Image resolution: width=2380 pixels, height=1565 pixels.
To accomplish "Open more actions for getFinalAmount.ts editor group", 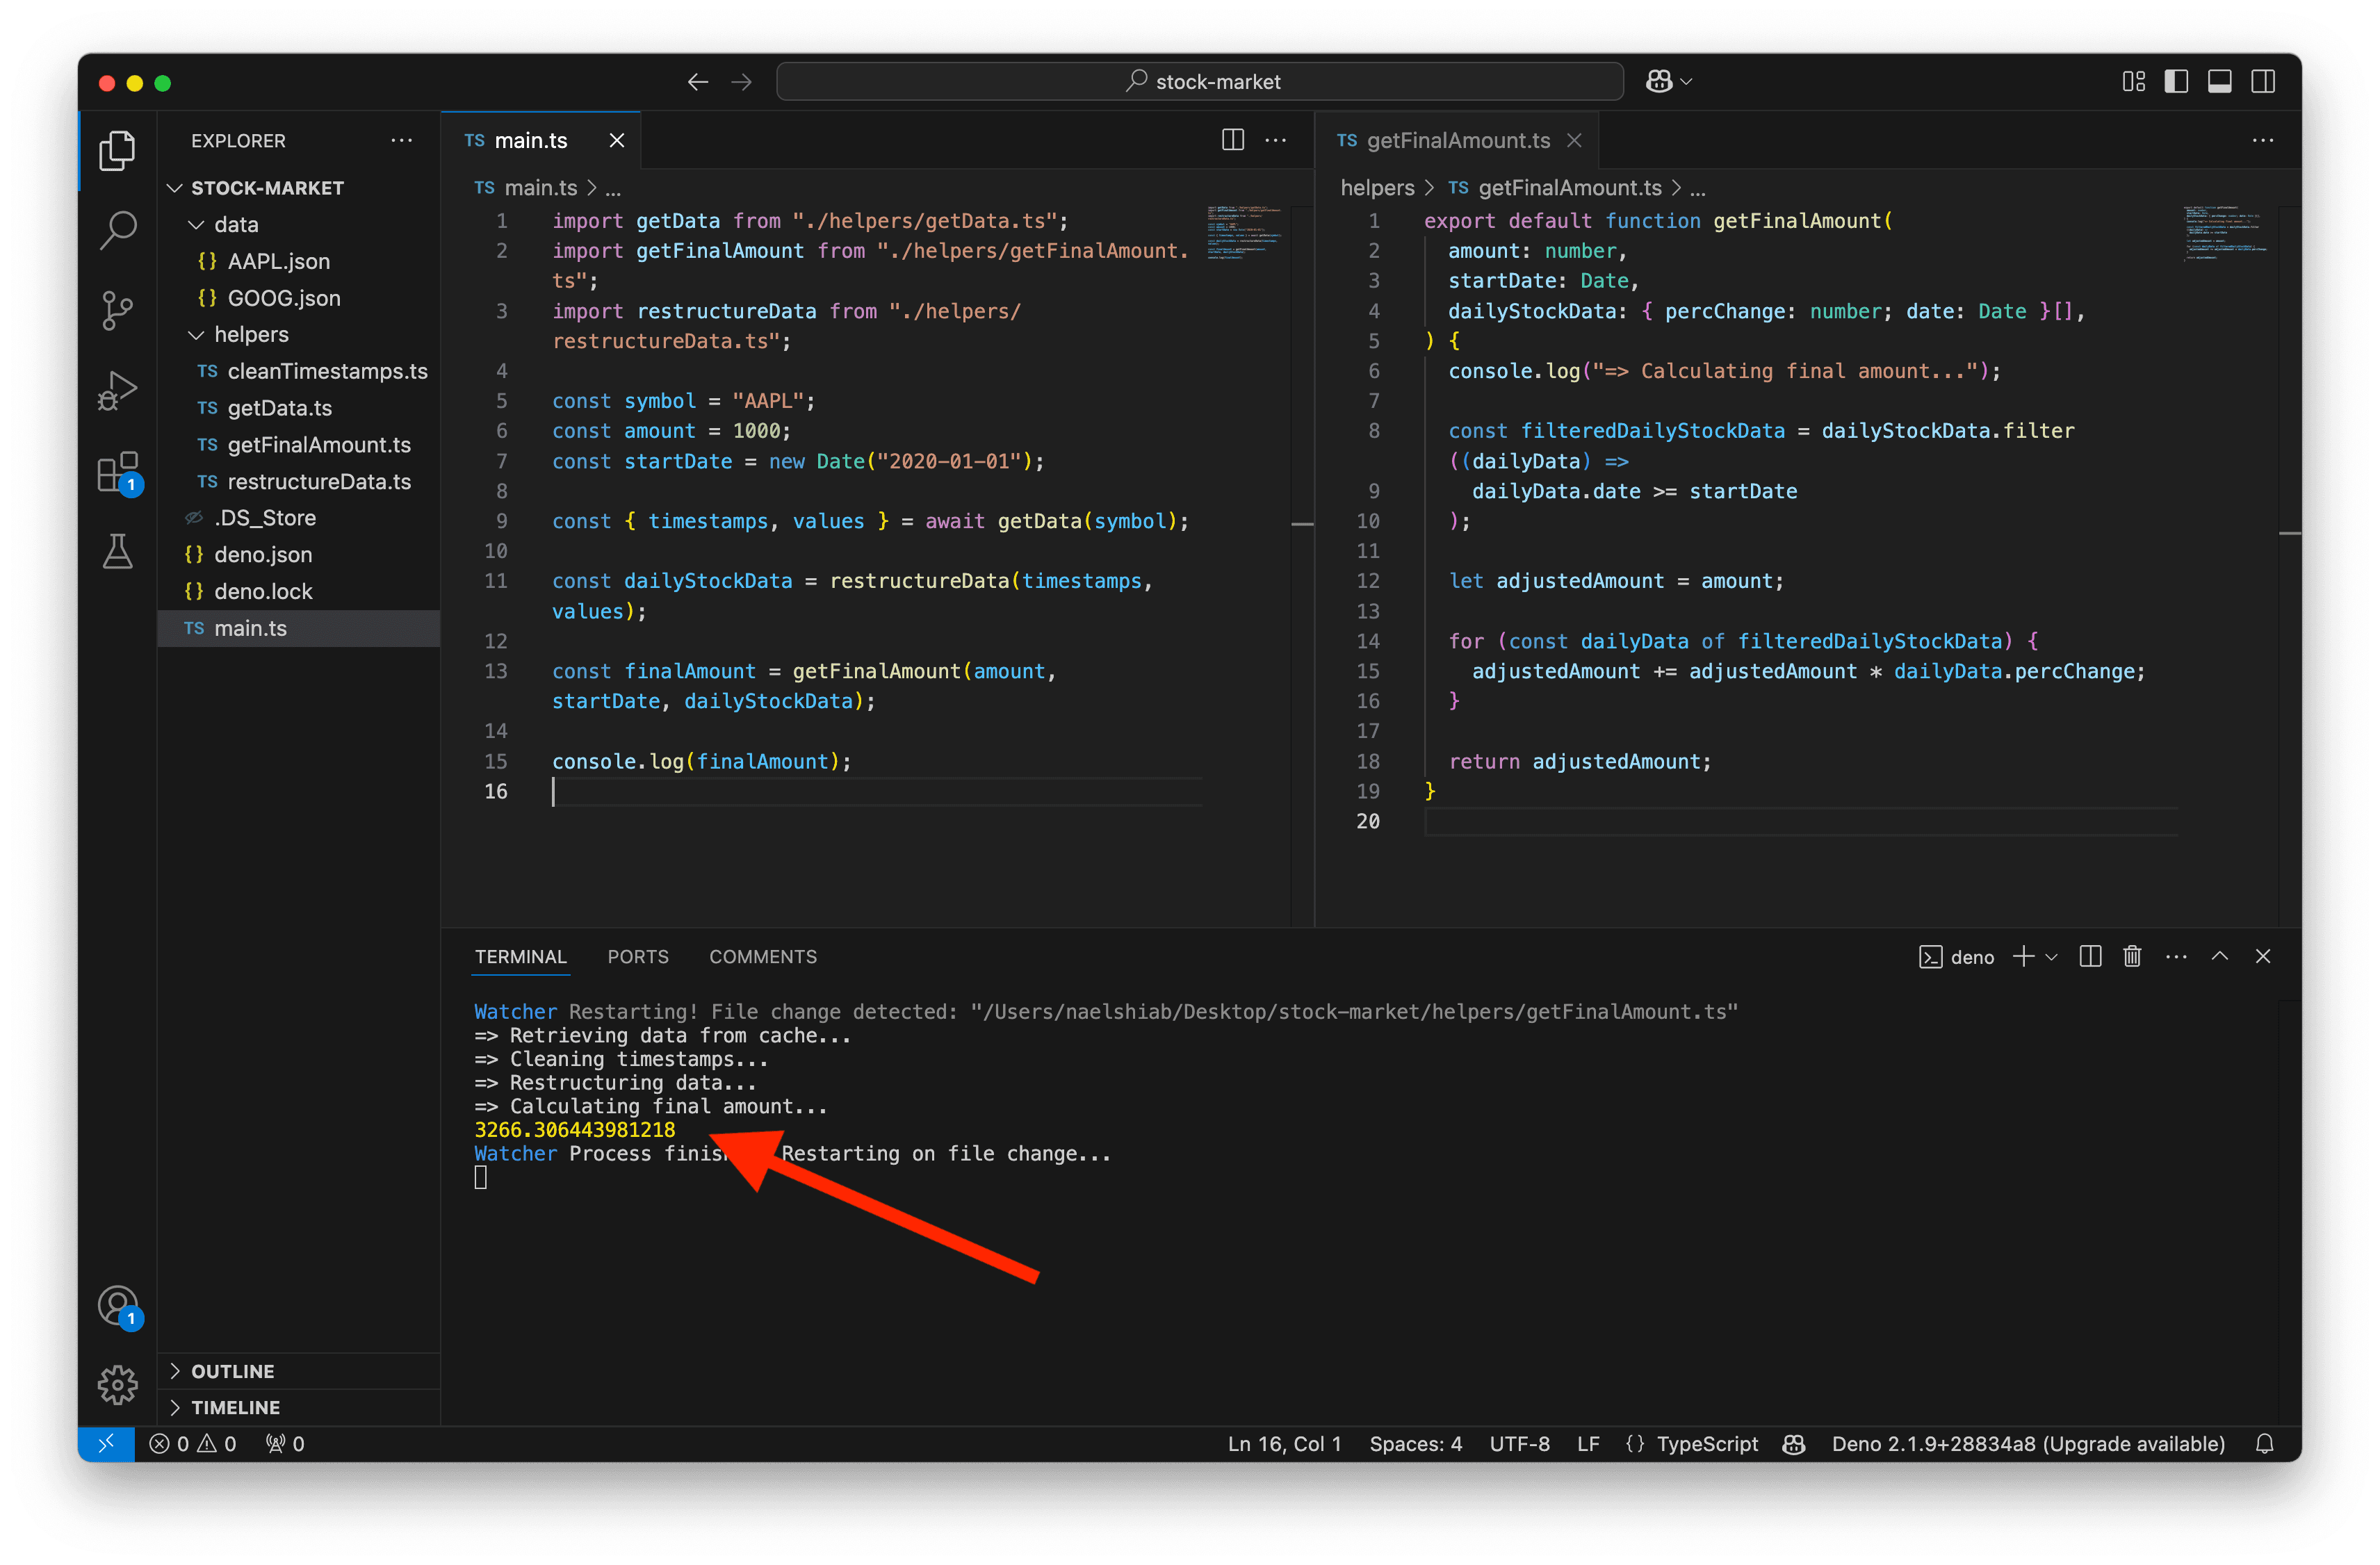I will (x=2263, y=140).
